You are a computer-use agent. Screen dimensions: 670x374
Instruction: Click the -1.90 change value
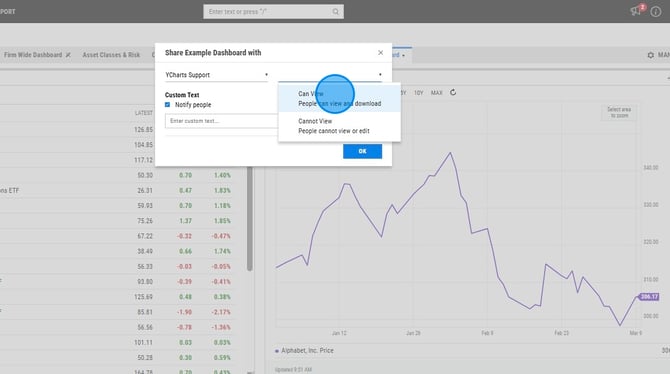coord(184,312)
